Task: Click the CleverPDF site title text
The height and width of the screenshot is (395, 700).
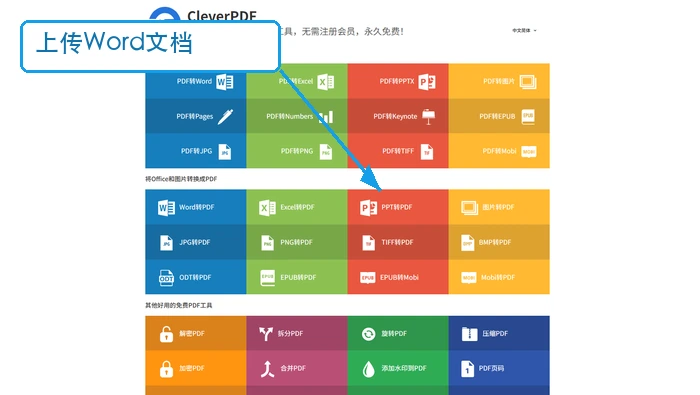Action: (222, 16)
